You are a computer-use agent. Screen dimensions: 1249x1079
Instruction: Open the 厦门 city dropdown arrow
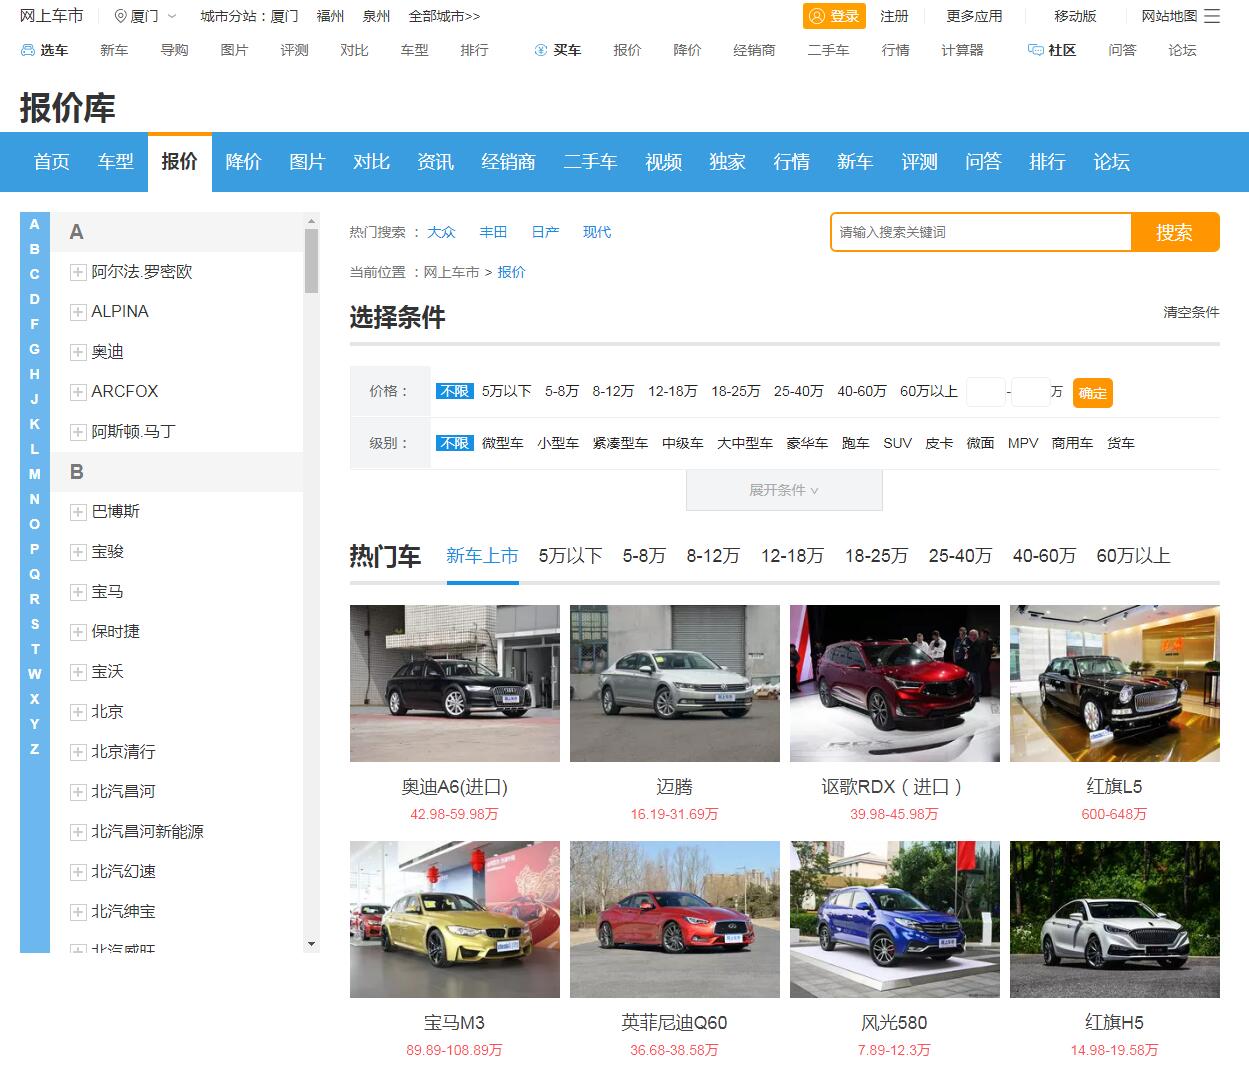pos(172,16)
